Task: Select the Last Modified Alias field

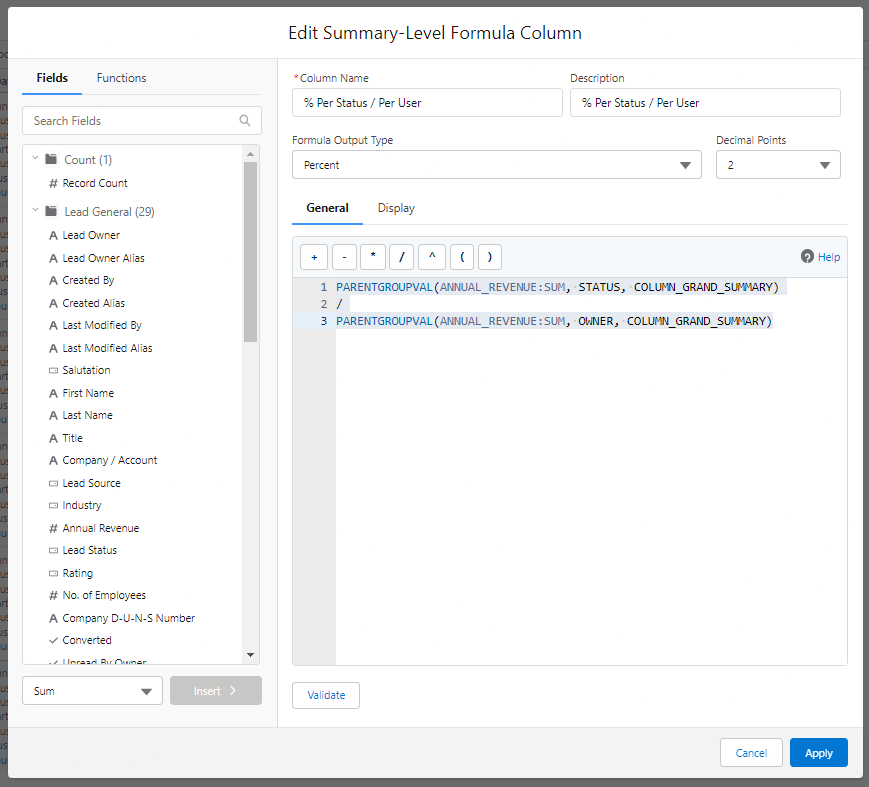Action: pyautogui.click(x=107, y=348)
